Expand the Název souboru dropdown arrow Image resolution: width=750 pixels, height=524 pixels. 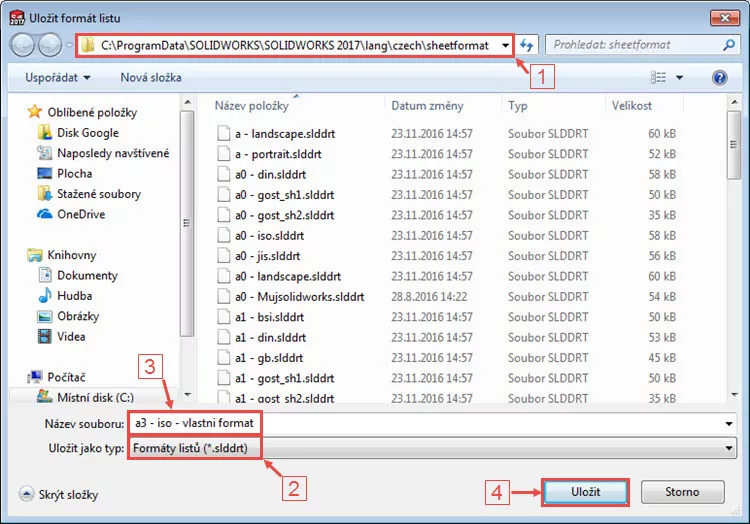pos(728,424)
